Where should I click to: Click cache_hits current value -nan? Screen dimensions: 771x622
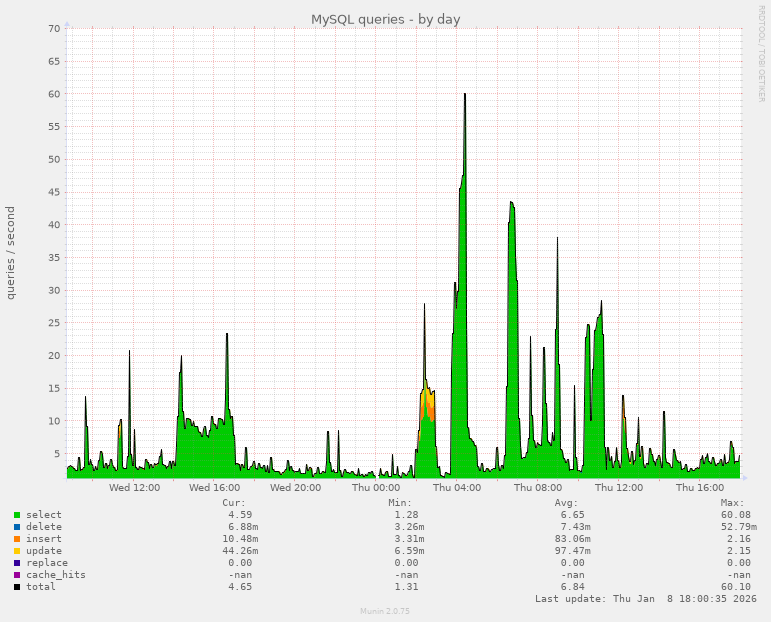240,575
